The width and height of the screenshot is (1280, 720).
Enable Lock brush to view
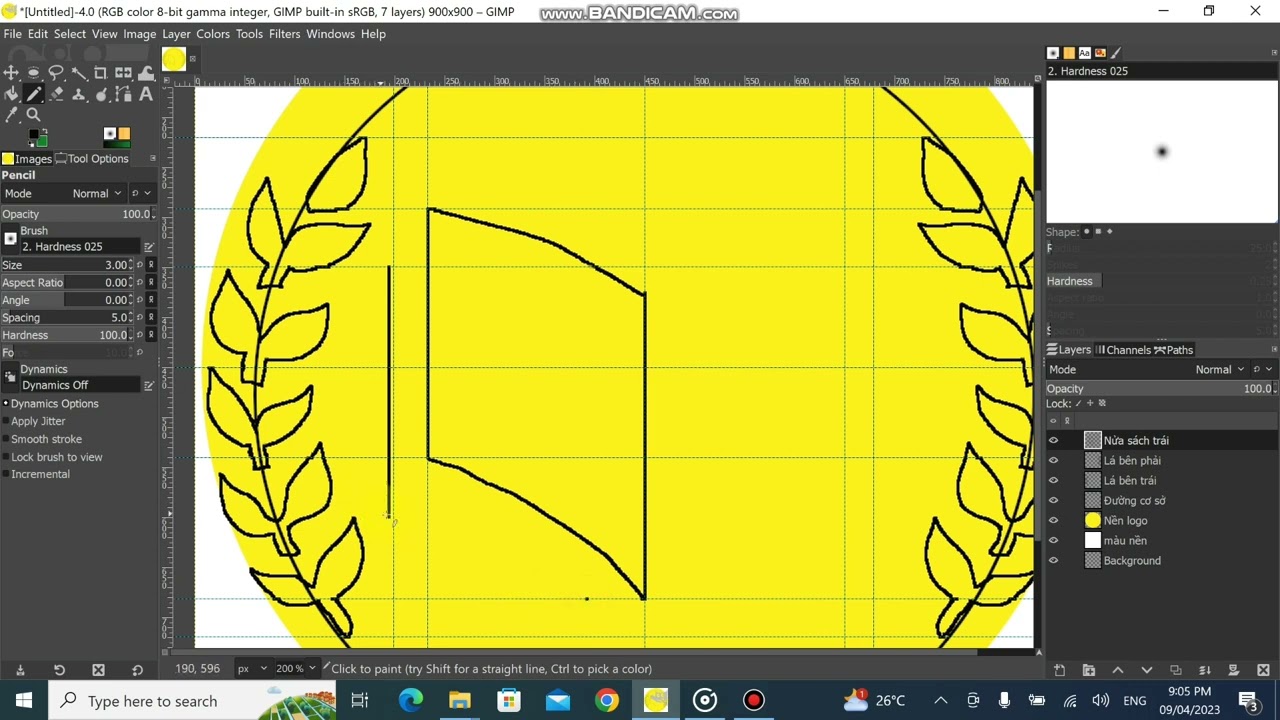point(5,457)
